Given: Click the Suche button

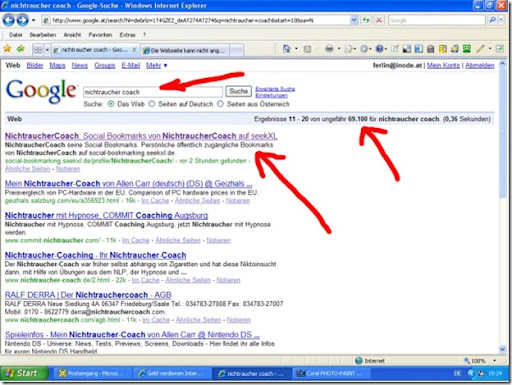Looking at the screenshot, I should (x=238, y=91).
